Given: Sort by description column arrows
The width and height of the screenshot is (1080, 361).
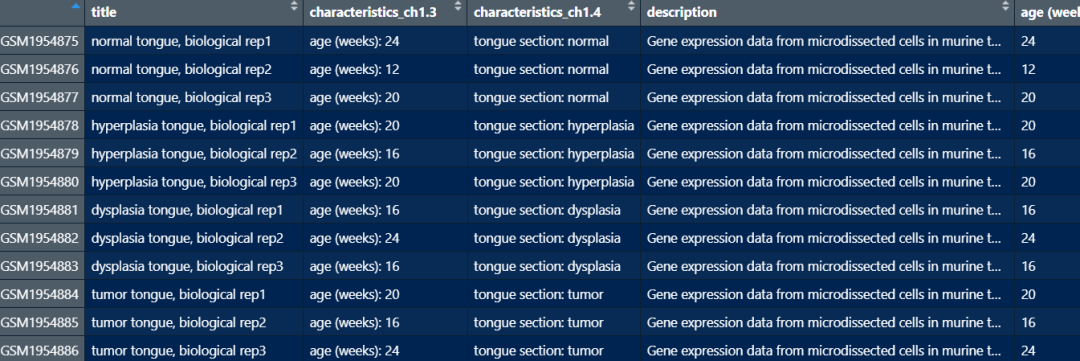Looking at the screenshot, I should click(x=1005, y=6).
